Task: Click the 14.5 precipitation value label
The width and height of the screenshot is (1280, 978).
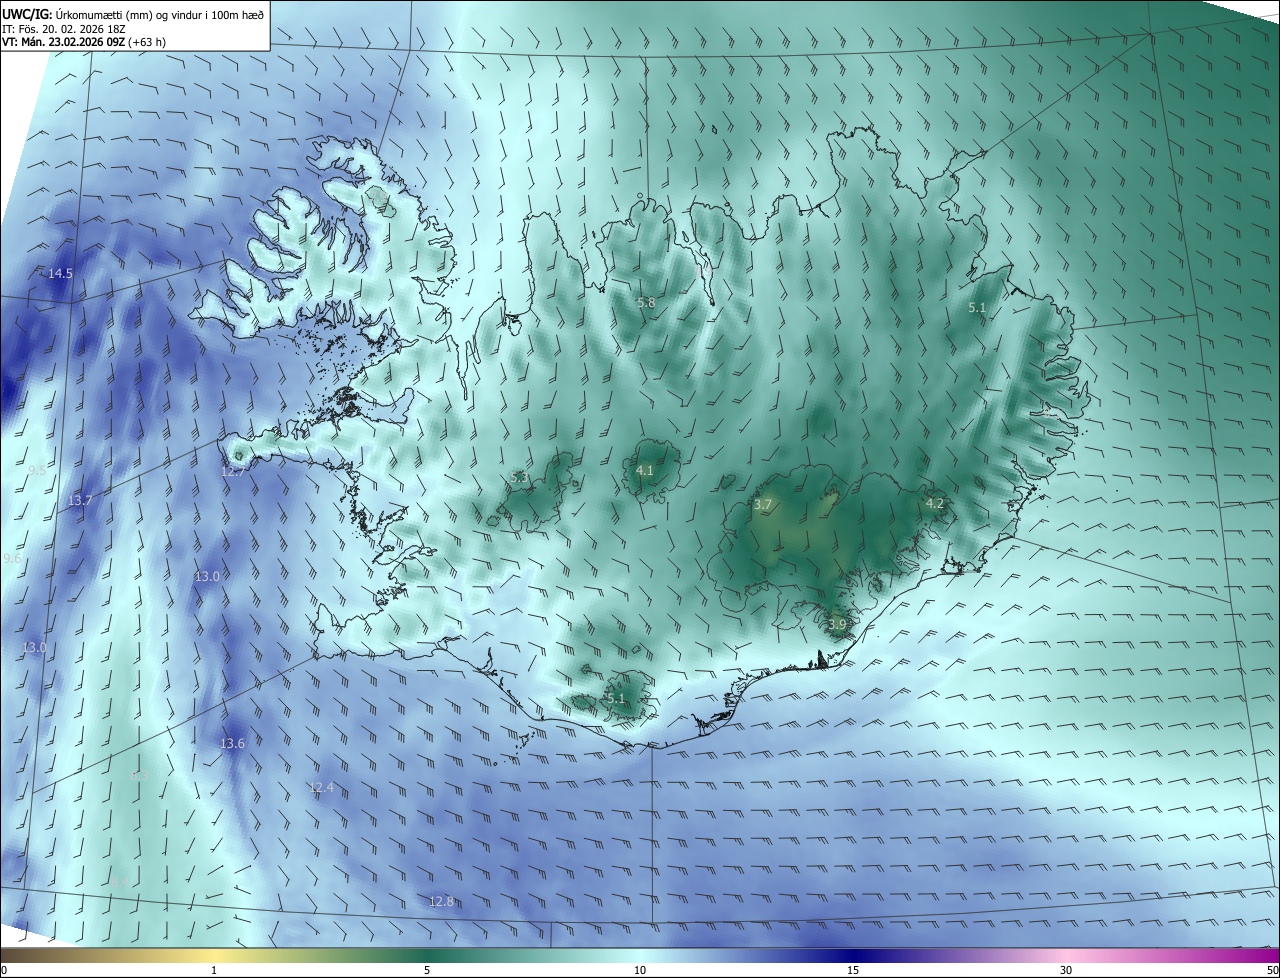Action: tap(60, 273)
